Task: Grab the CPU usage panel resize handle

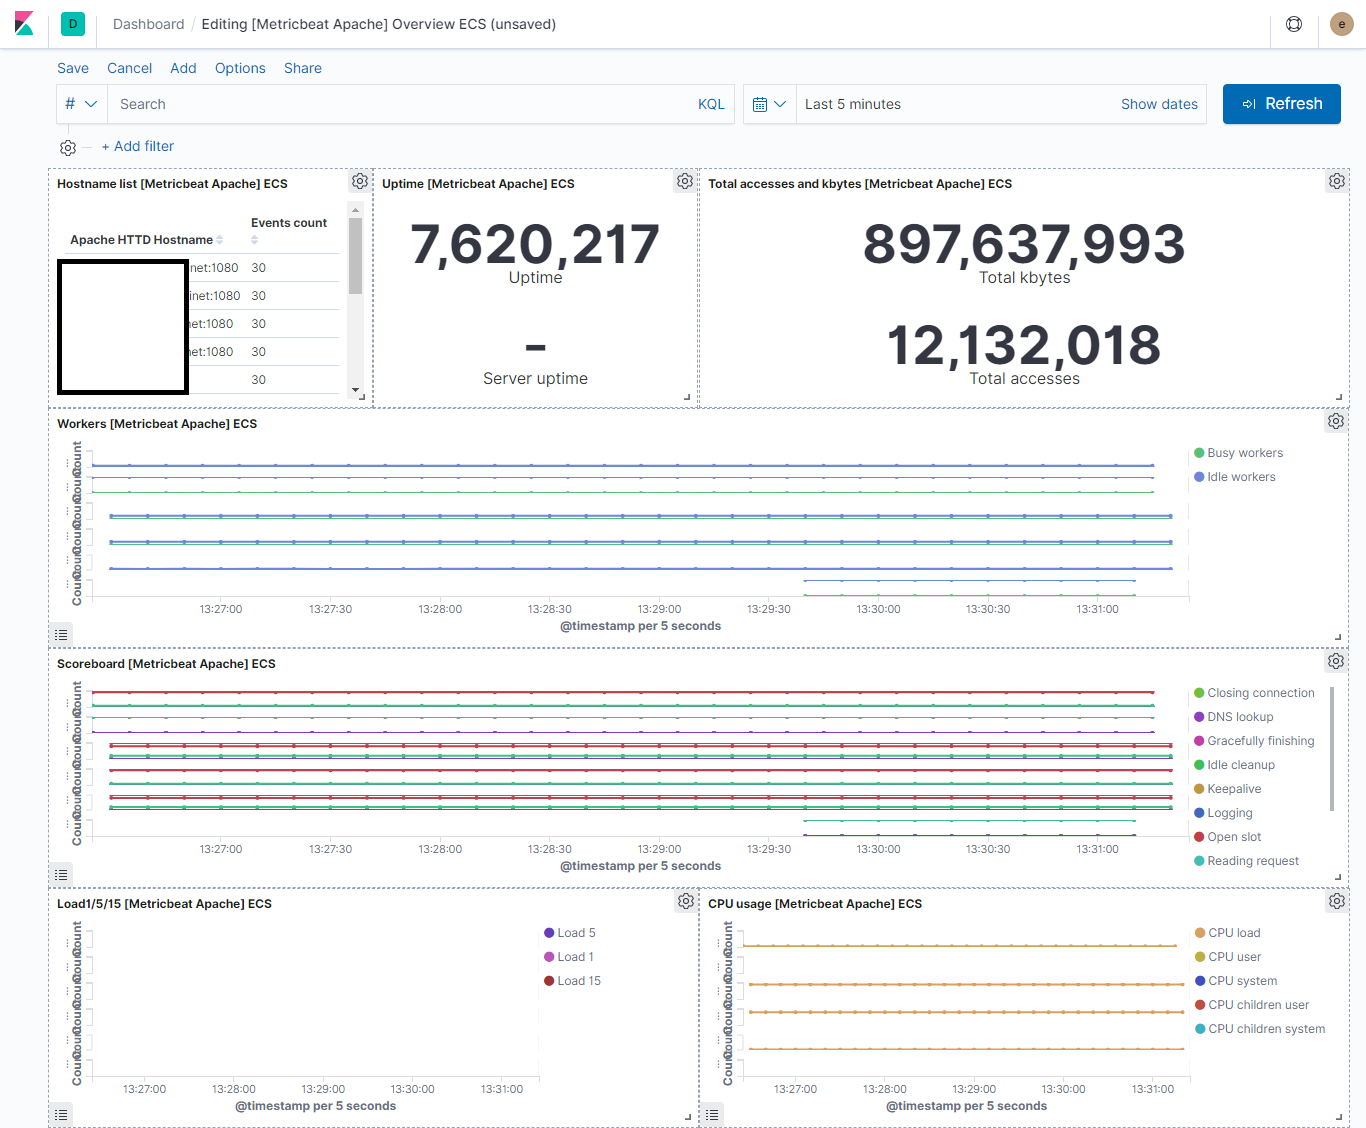Action: point(1338,1117)
